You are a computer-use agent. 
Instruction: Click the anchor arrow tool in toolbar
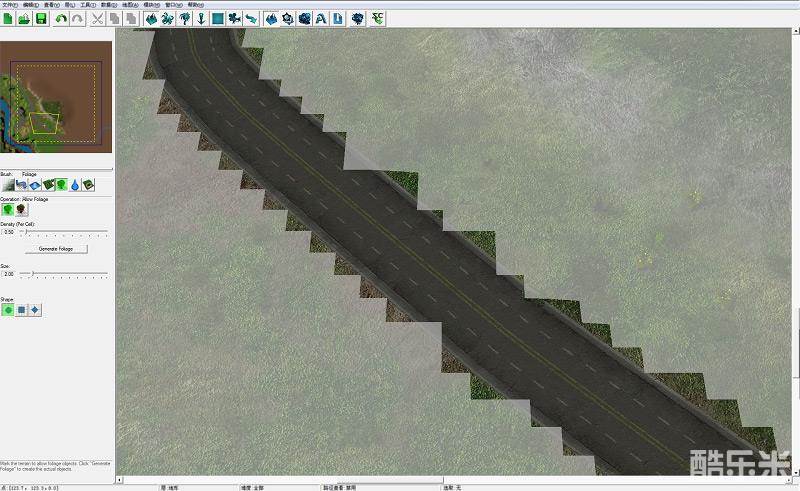click(x=200, y=19)
